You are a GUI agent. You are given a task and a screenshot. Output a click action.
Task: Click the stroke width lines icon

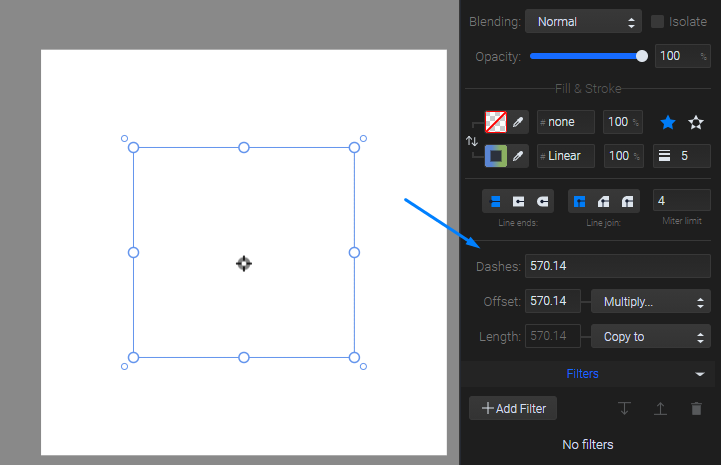click(664, 156)
